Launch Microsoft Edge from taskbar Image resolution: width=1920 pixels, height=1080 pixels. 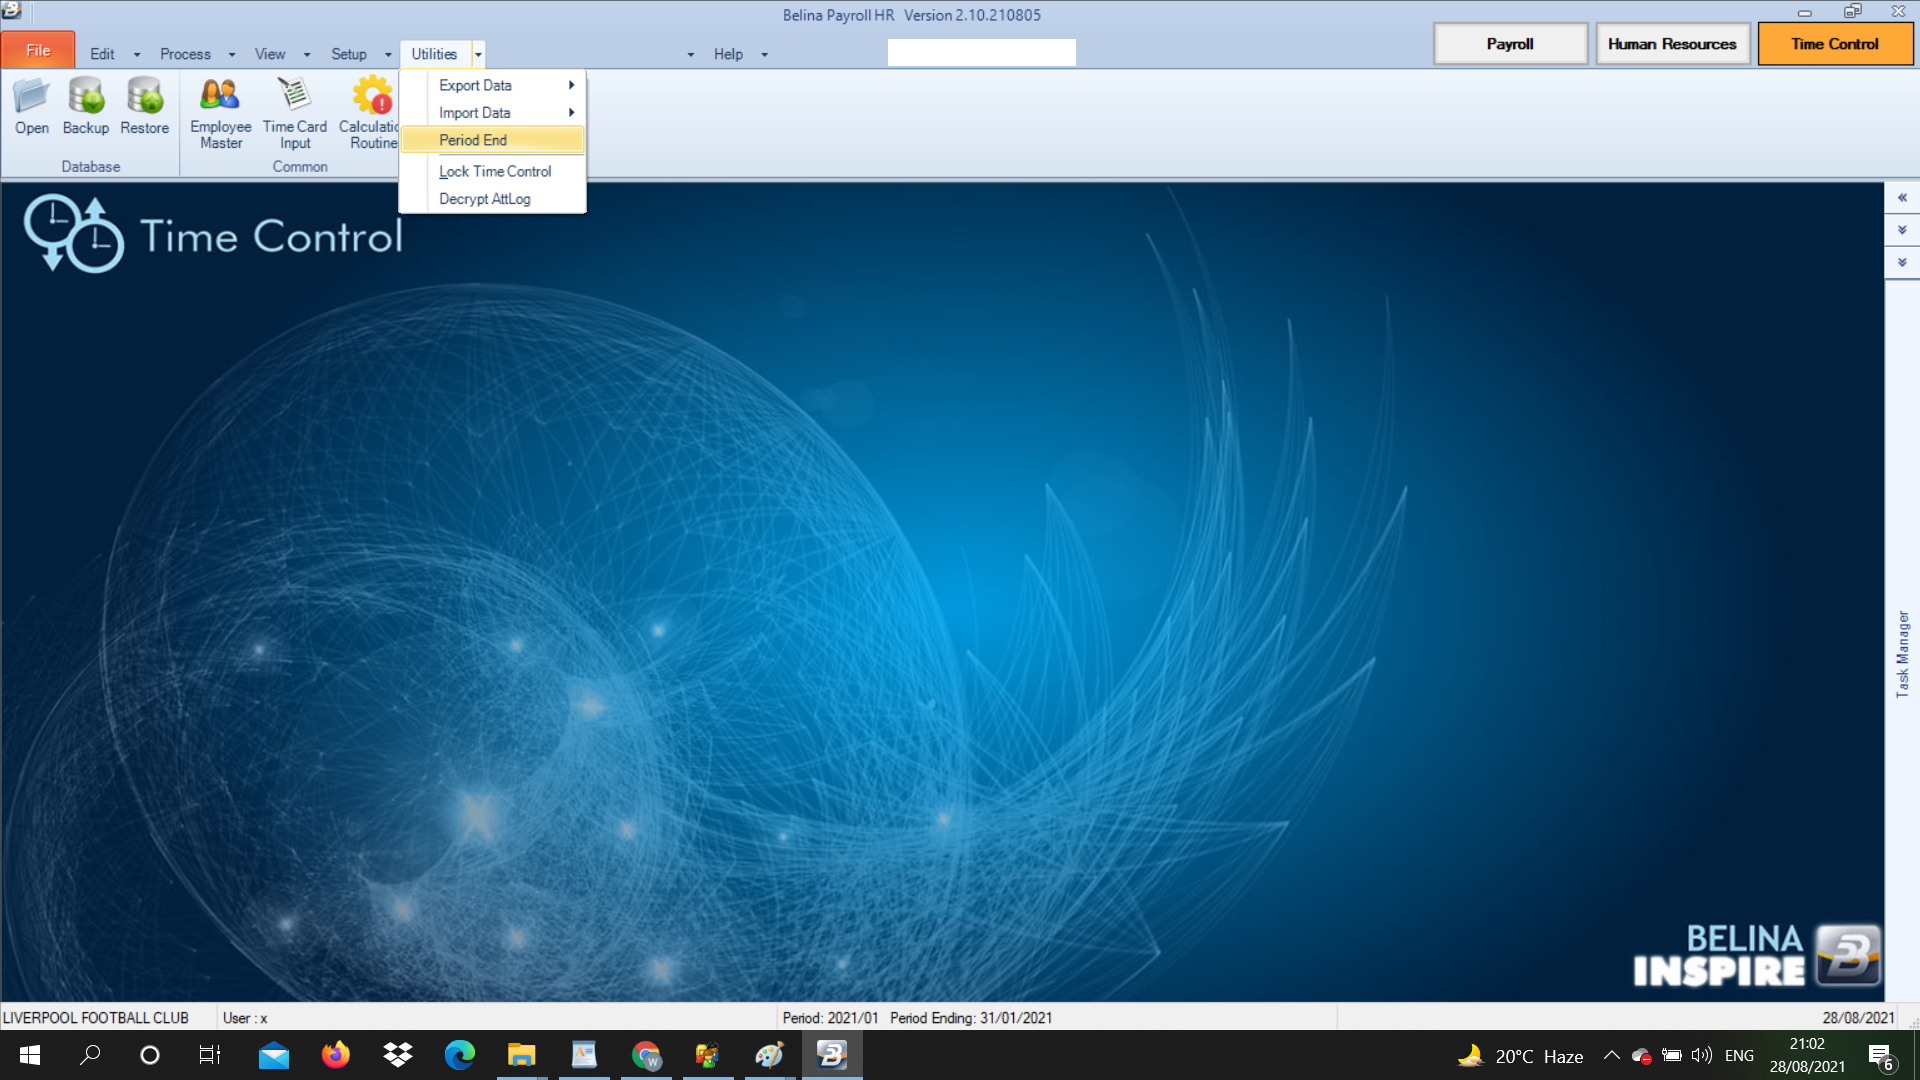(459, 1055)
